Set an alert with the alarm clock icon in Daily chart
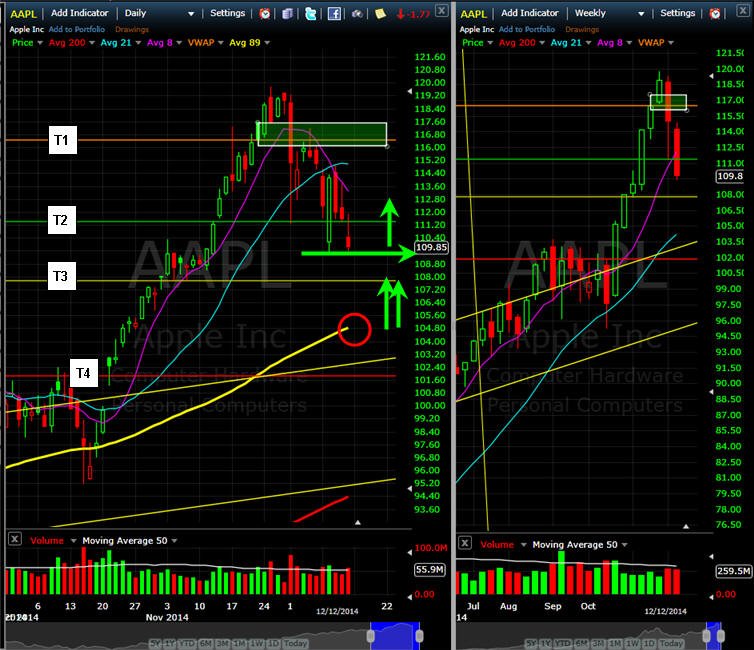754x650 pixels. pyautogui.click(x=264, y=13)
